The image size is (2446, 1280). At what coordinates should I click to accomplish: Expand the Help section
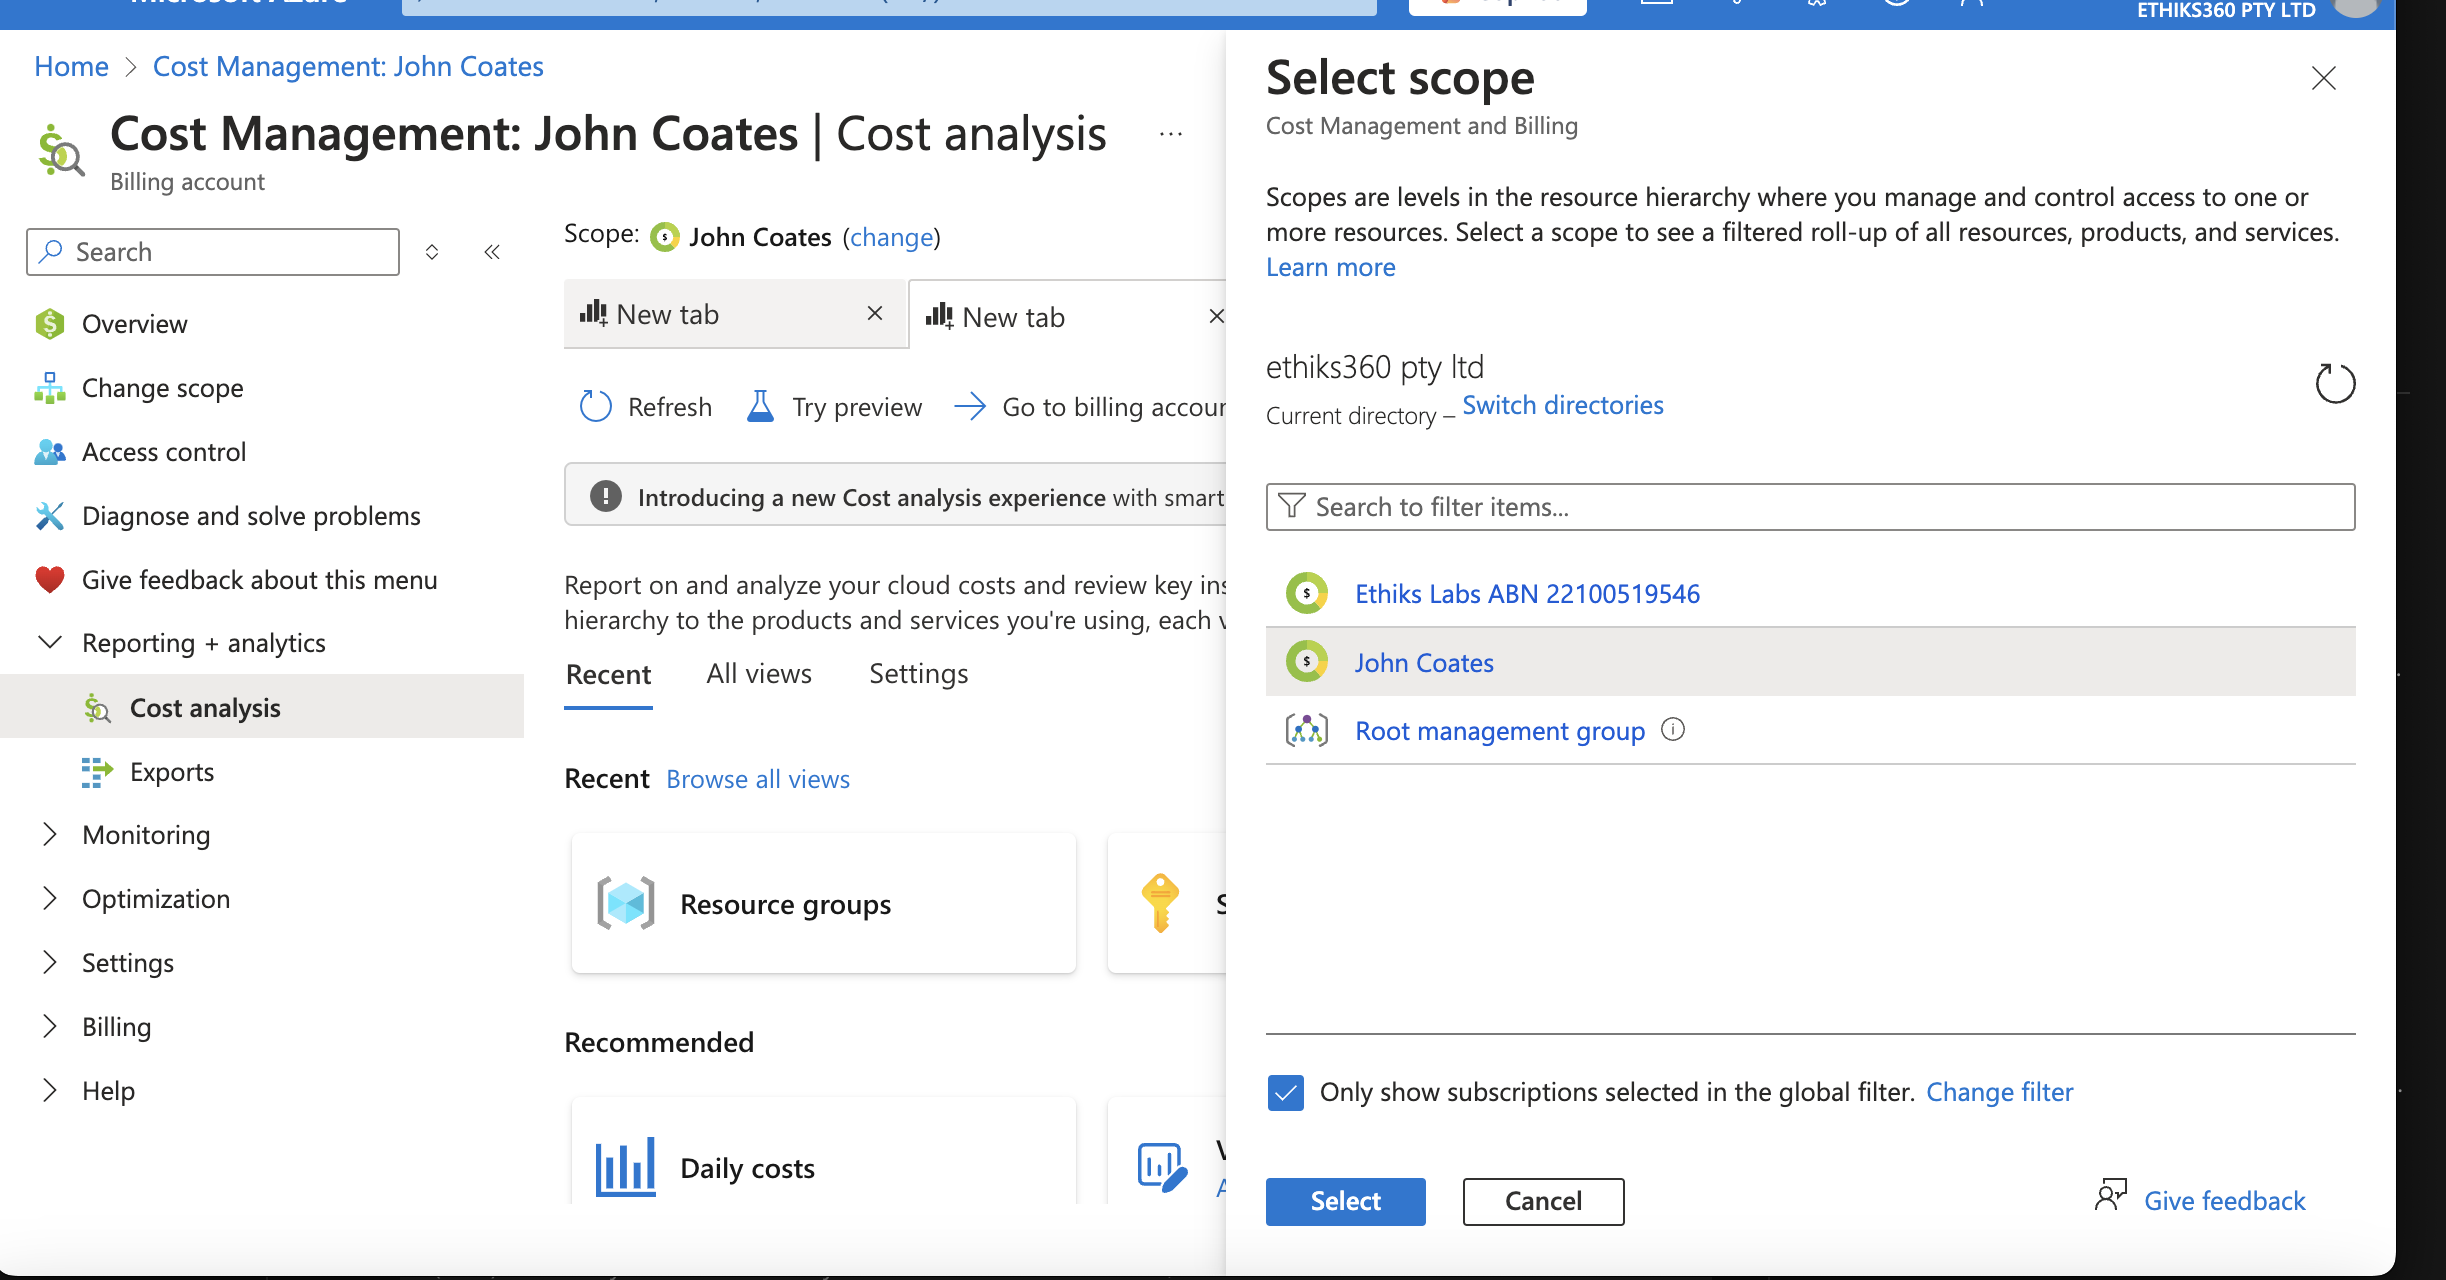coord(49,1091)
